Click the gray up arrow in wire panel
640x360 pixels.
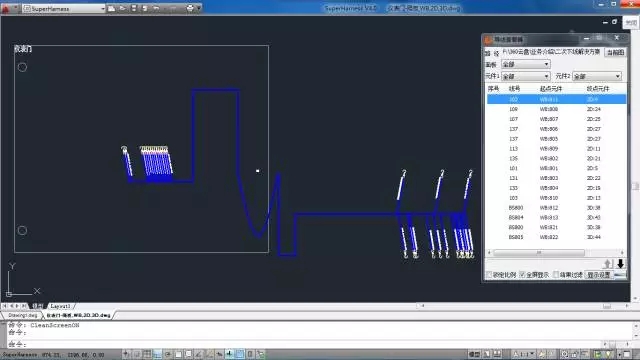click(608, 264)
